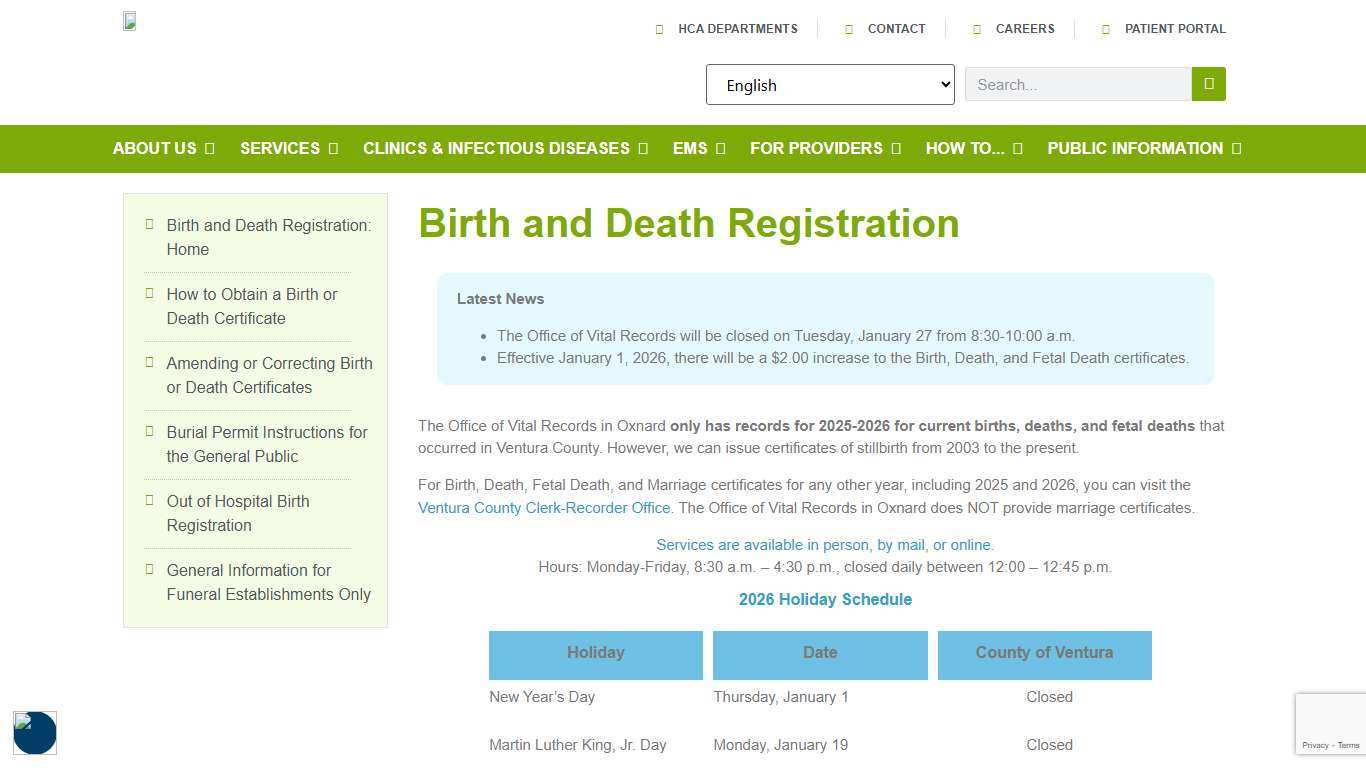Click the search magnifier icon

coord(1208,84)
